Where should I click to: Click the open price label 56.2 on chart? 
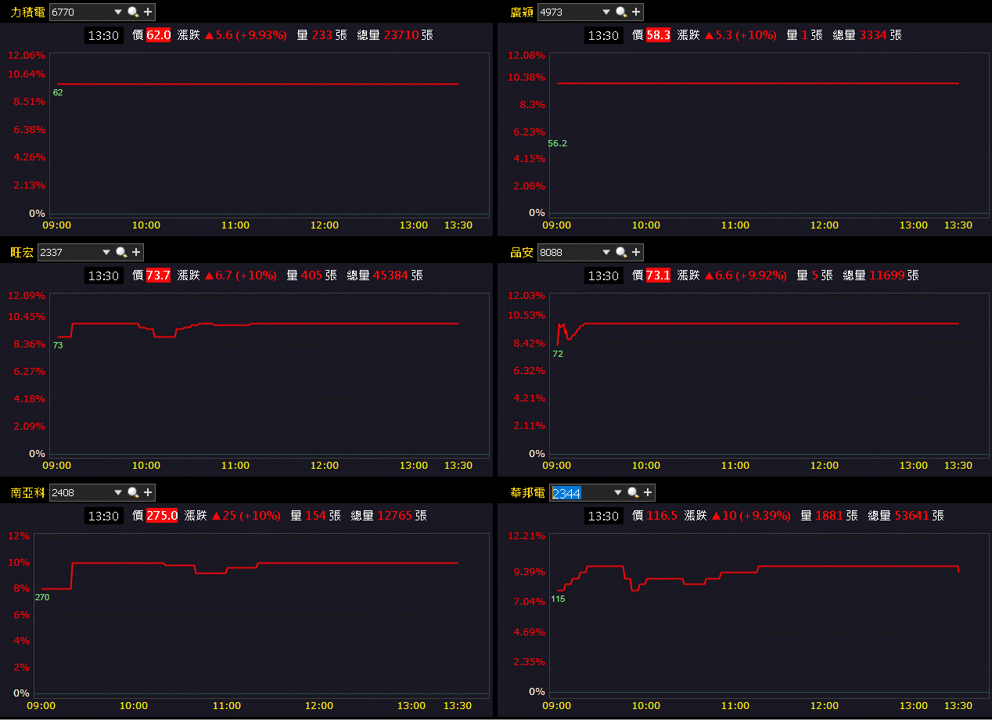click(557, 144)
